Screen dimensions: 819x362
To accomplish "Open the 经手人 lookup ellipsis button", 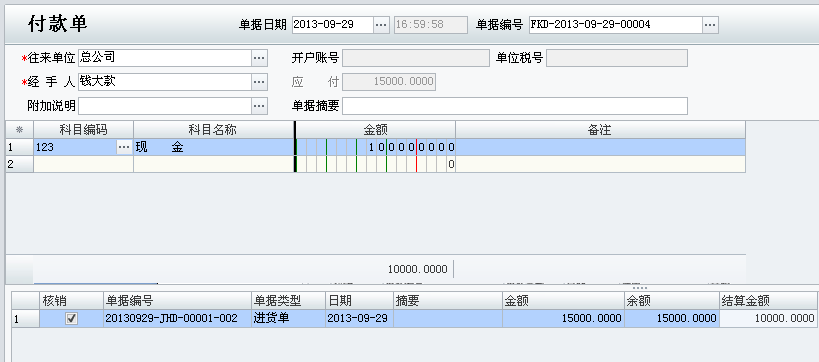I will 260,82.
